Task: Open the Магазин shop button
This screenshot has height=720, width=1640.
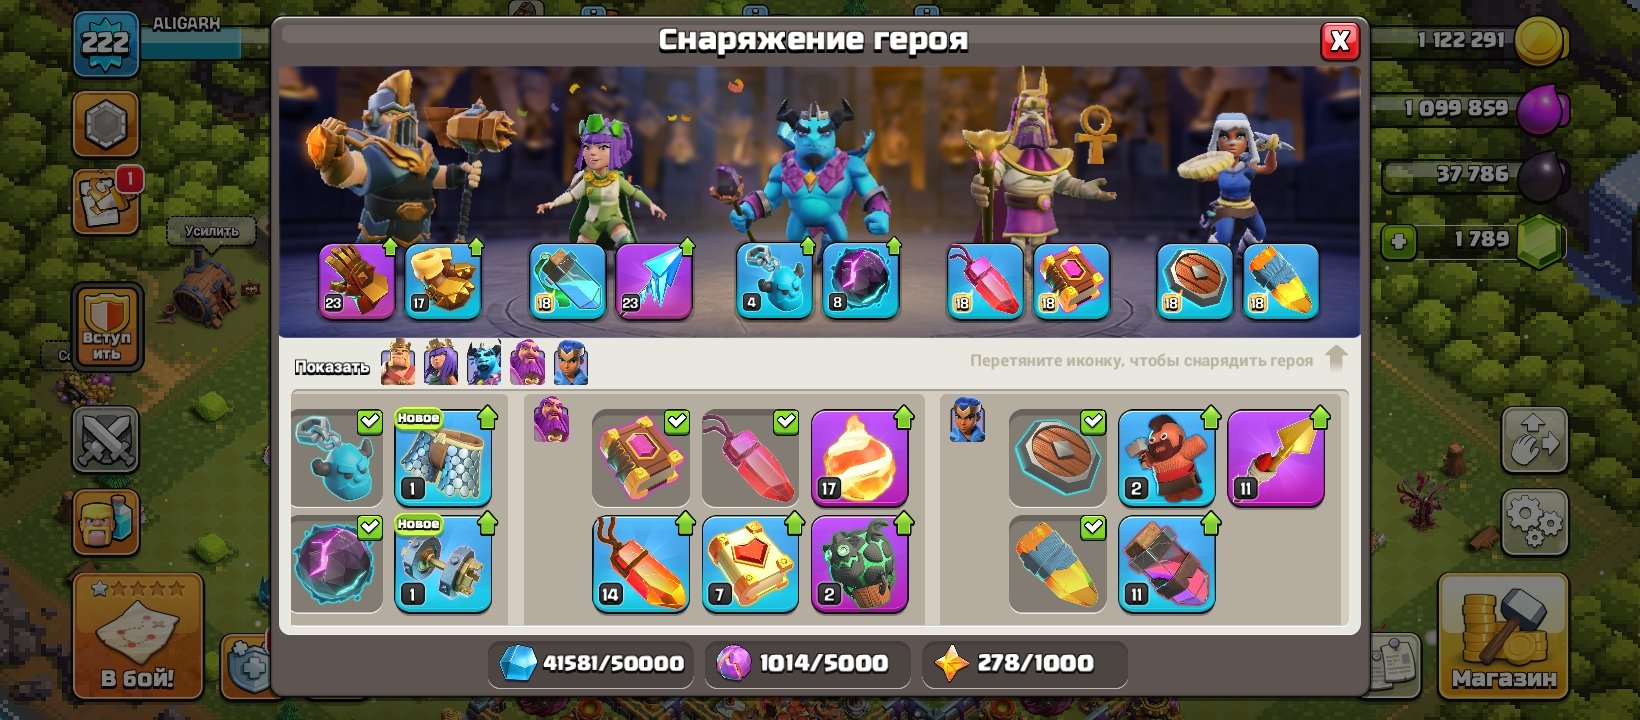Action: [x=1503, y=636]
